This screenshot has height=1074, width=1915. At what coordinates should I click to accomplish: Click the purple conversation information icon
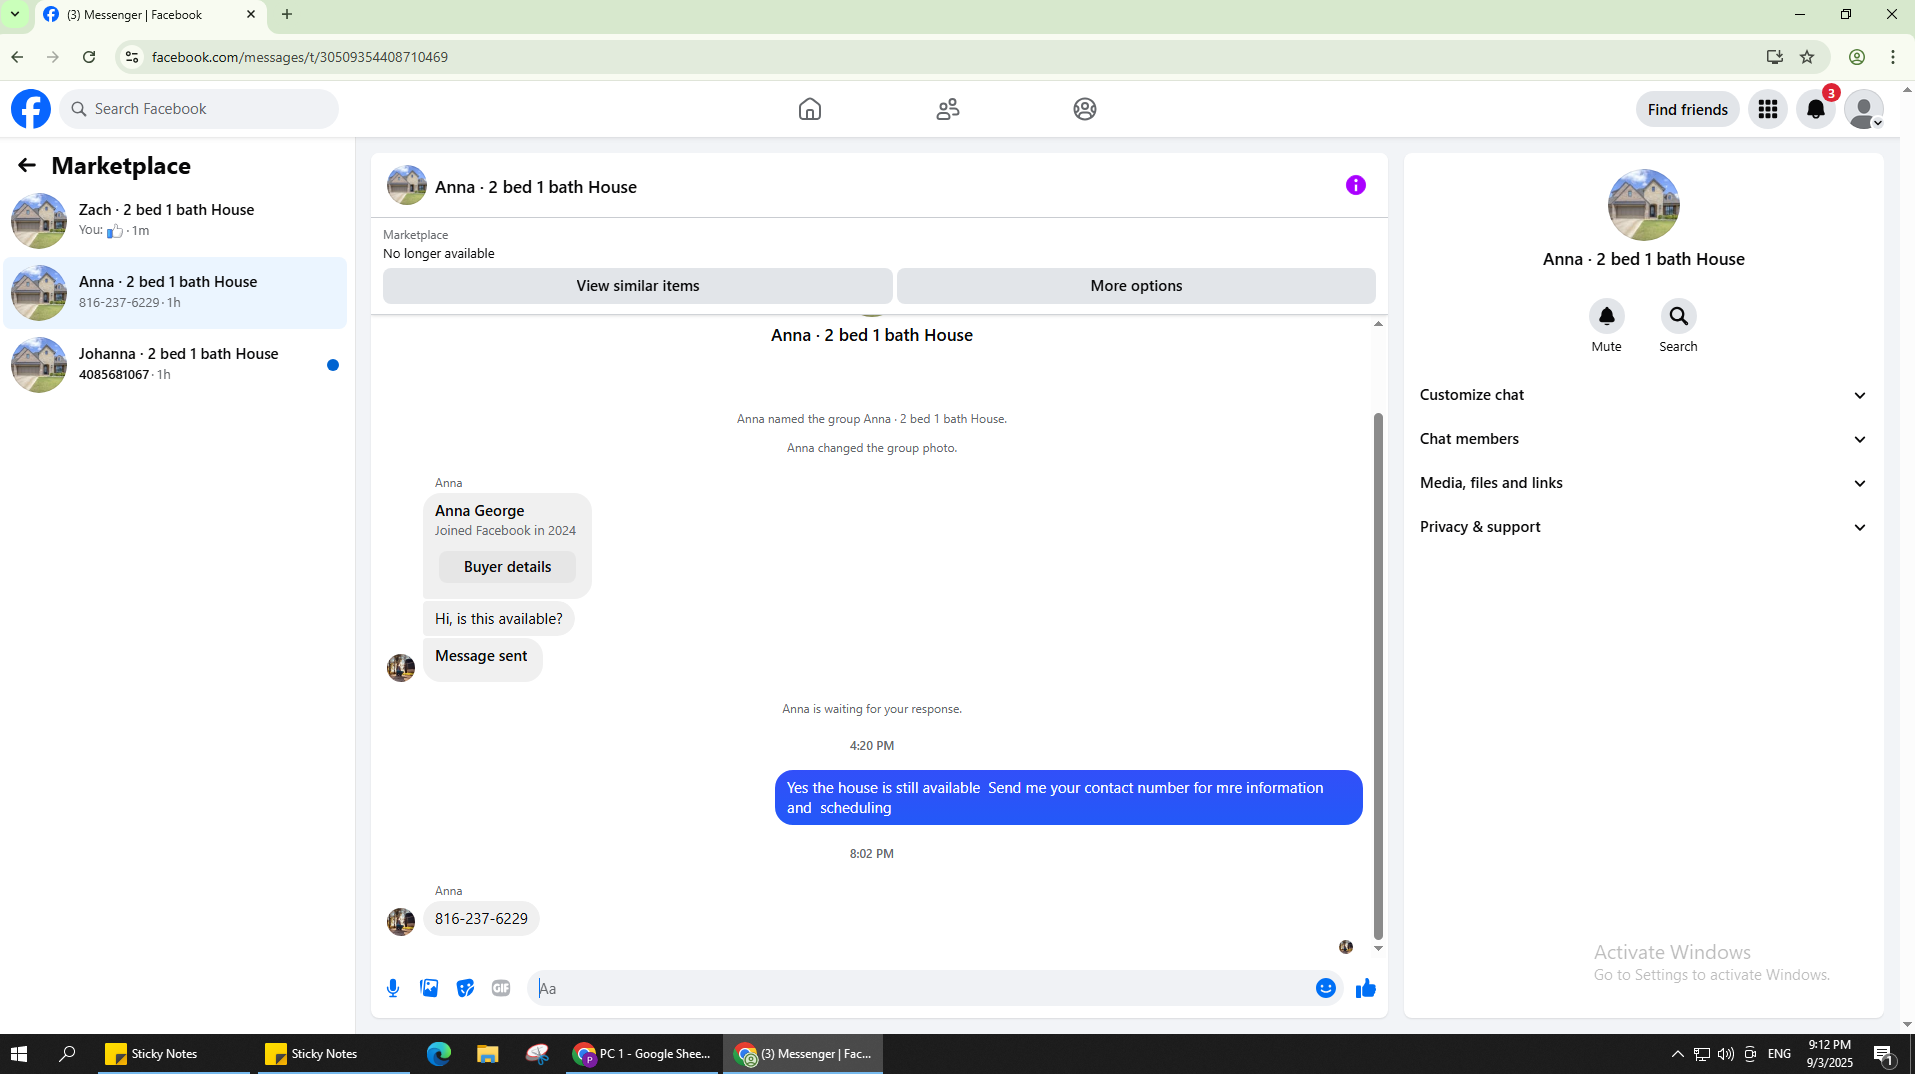tap(1356, 185)
